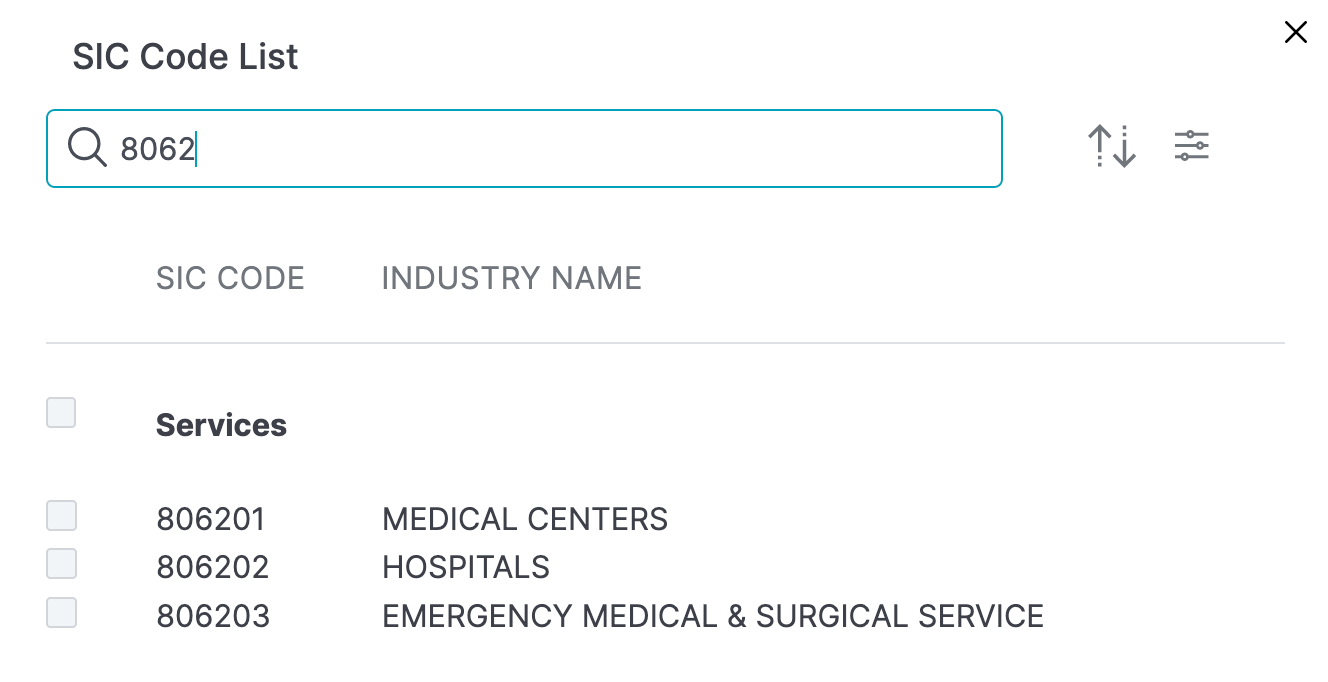Click the SIC Code List title

point(185,57)
